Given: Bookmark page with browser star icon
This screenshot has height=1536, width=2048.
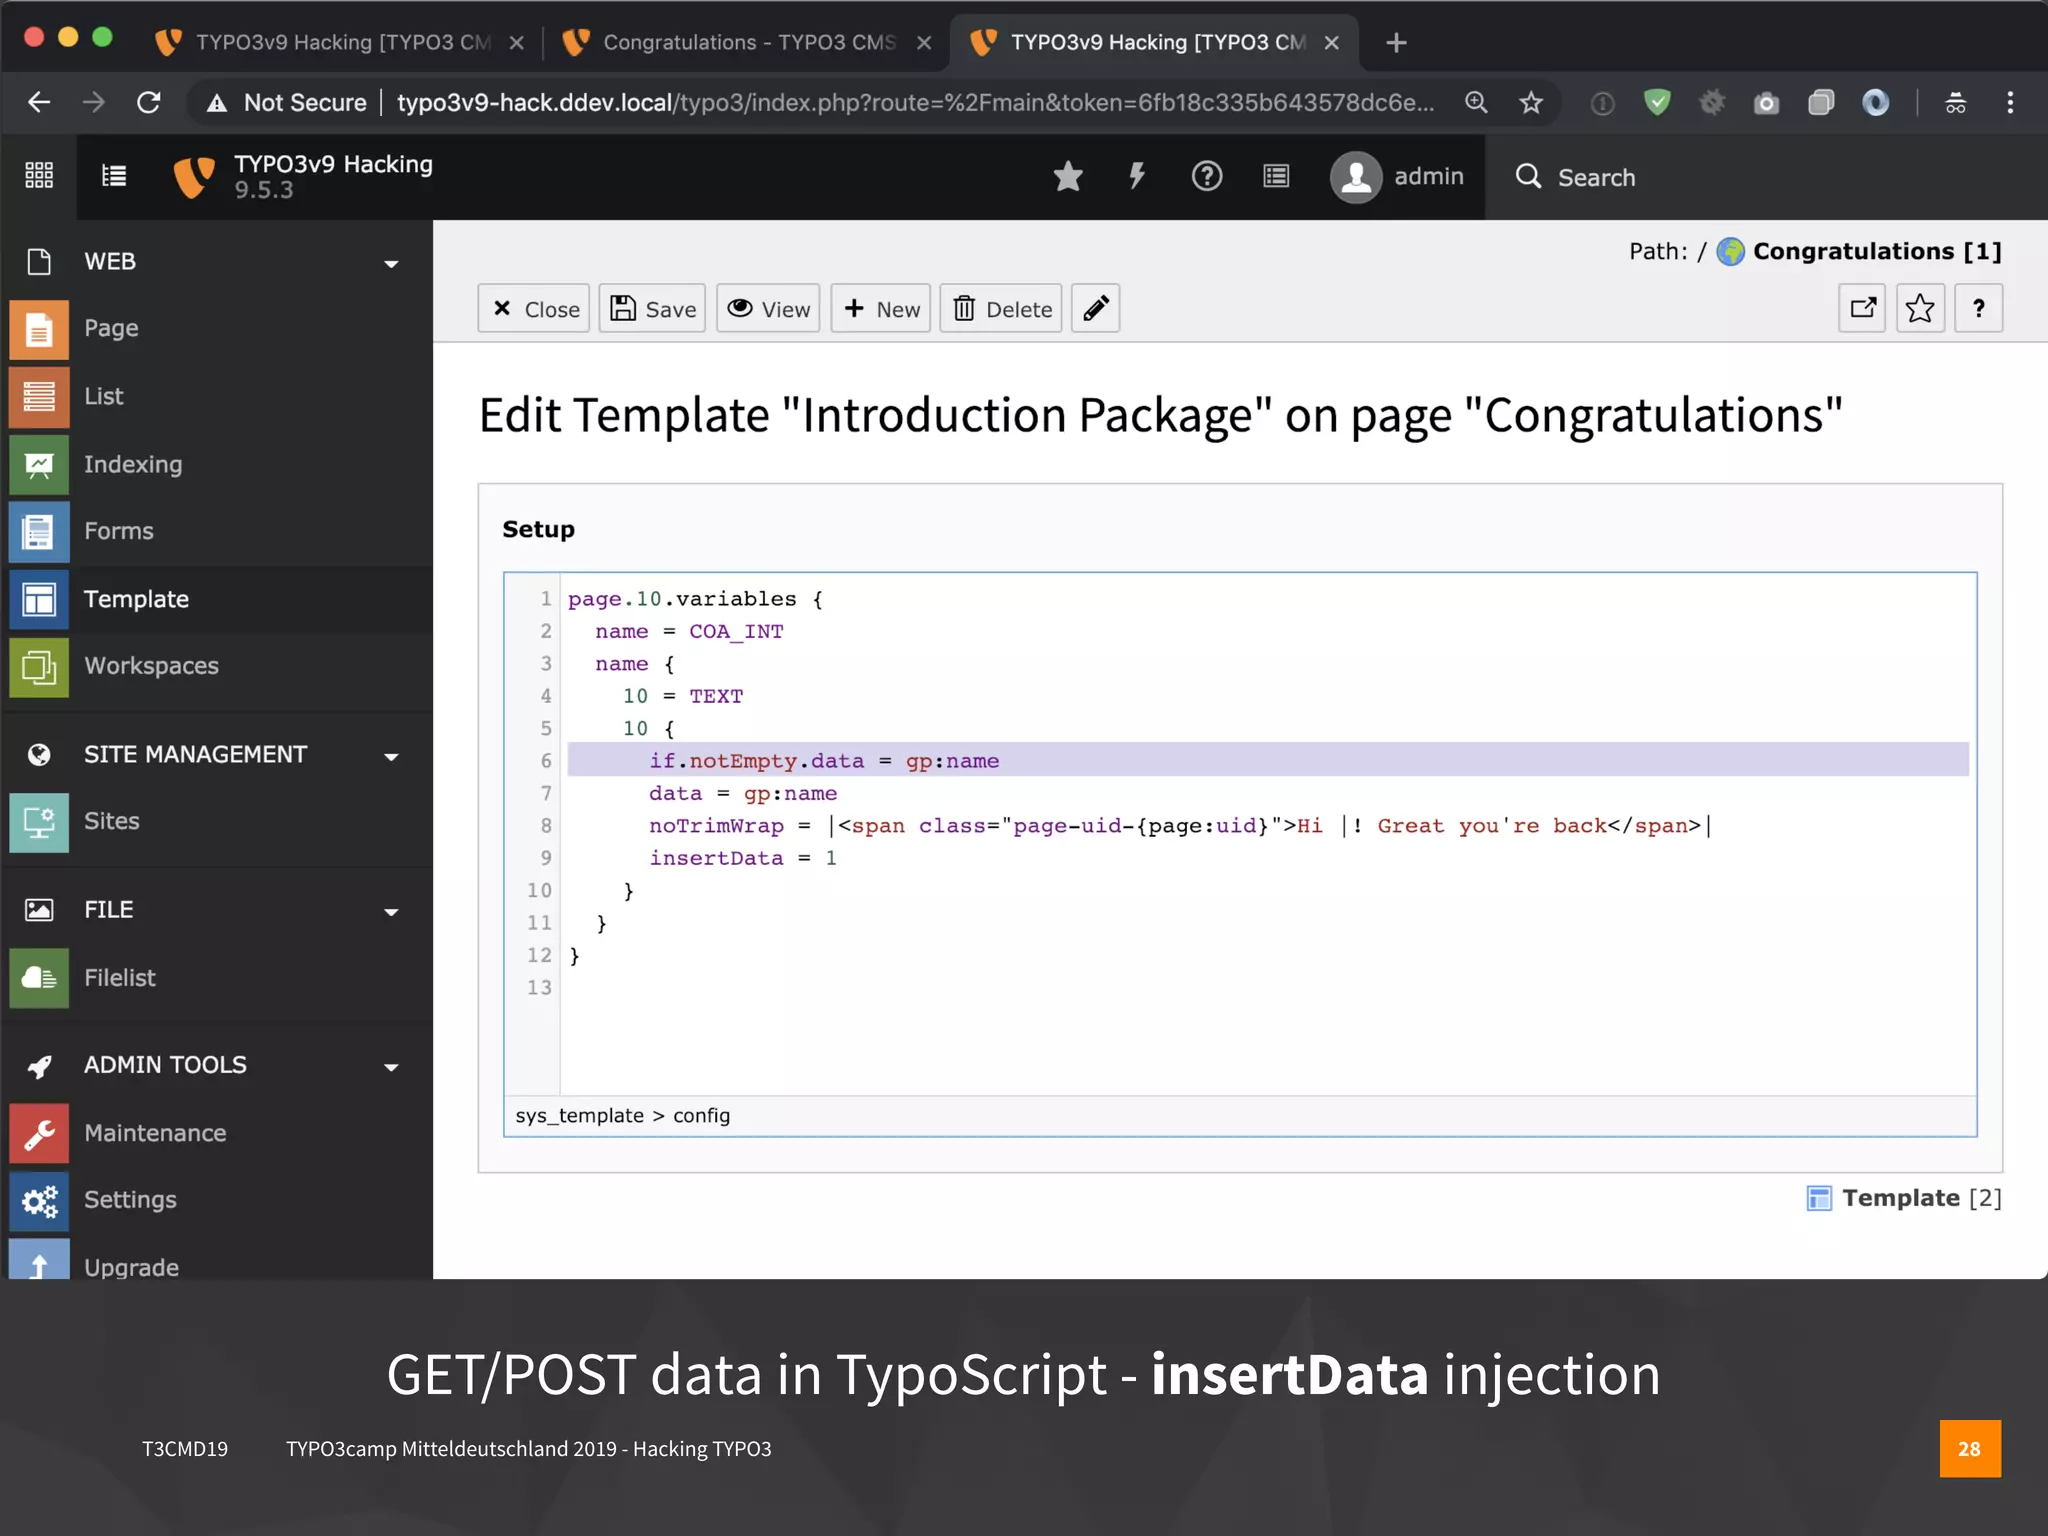Looking at the screenshot, I should (1531, 102).
